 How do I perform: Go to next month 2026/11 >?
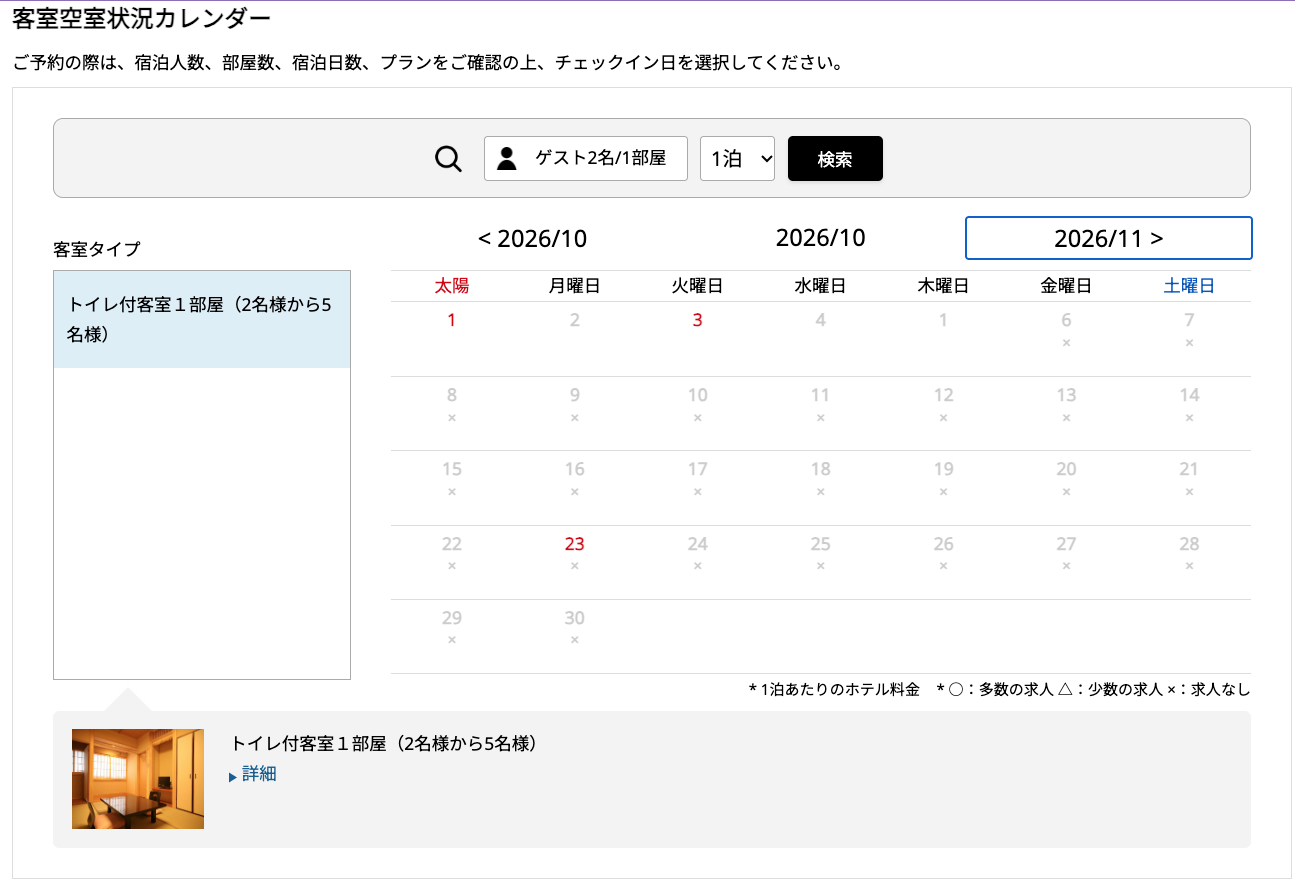click(x=1109, y=238)
